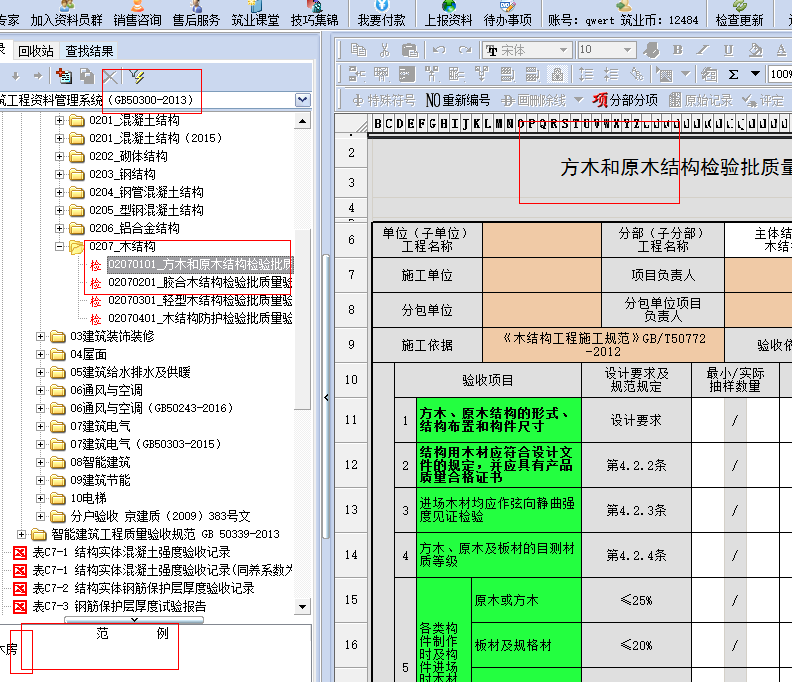
Task: Click the 分部分项 button
Action: pos(625,100)
